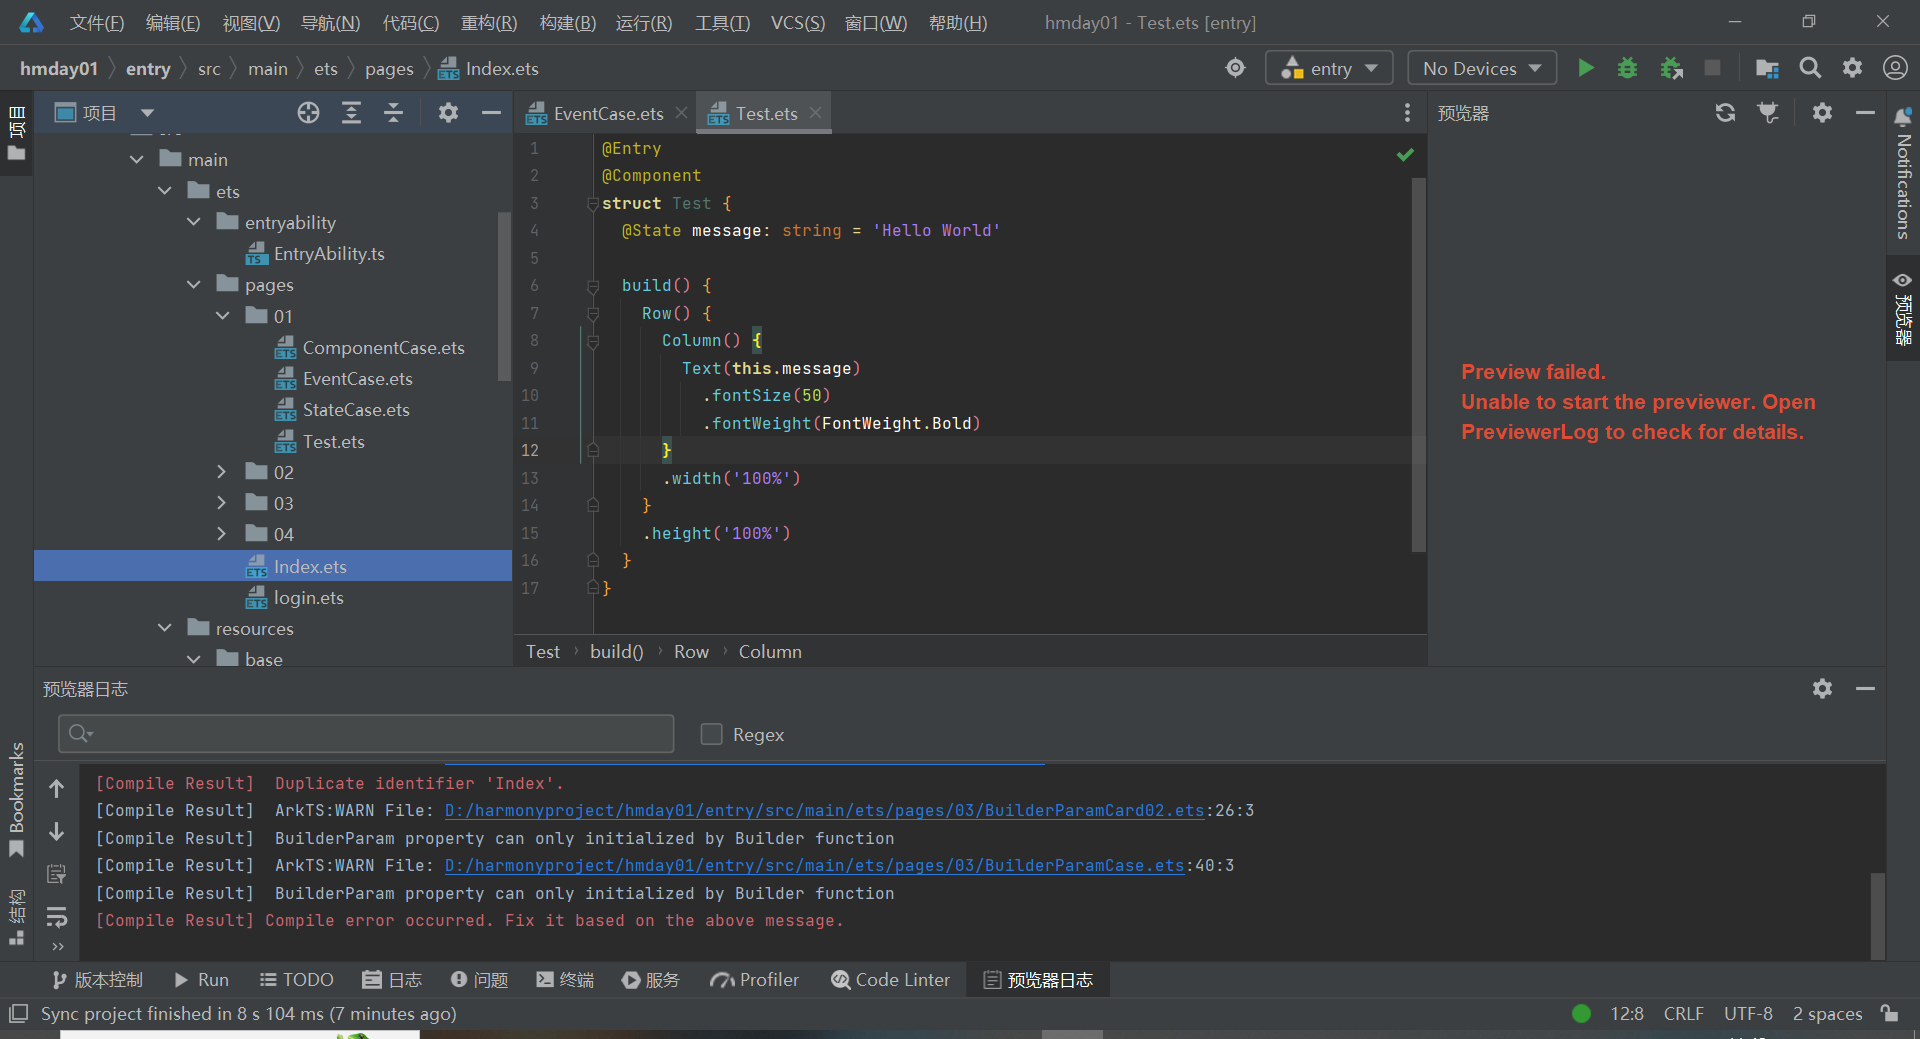The image size is (1920, 1039).
Task: Open the No Devices dropdown
Action: coord(1482,68)
